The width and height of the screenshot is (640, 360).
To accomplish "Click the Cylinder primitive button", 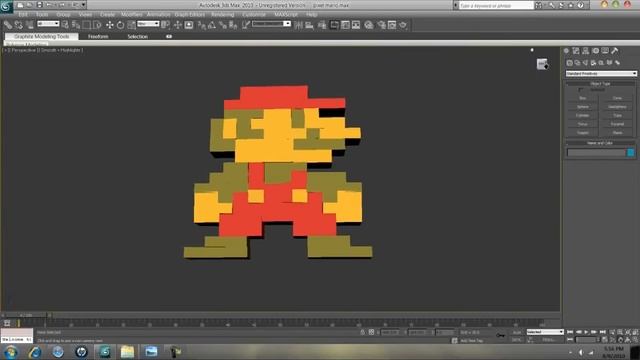I will 583,115.
